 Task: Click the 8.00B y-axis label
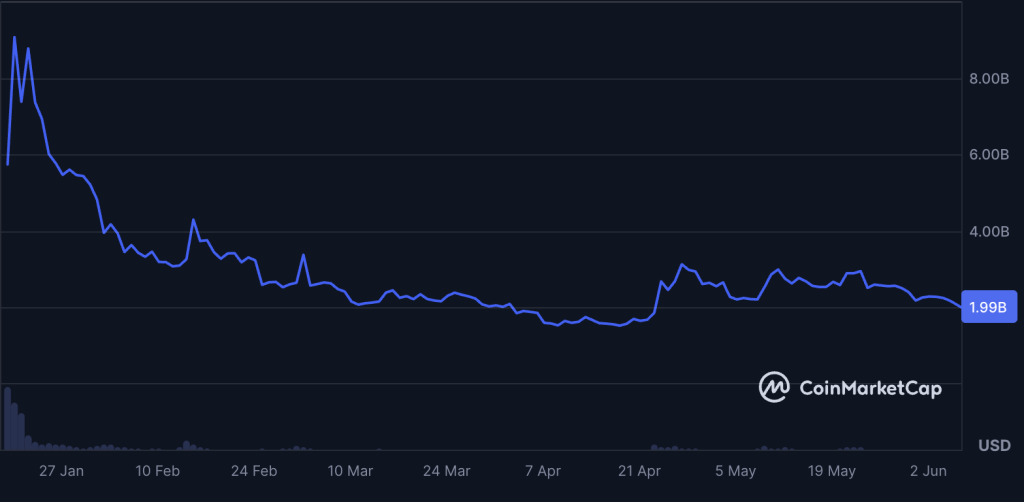pyautogui.click(x=989, y=80)
